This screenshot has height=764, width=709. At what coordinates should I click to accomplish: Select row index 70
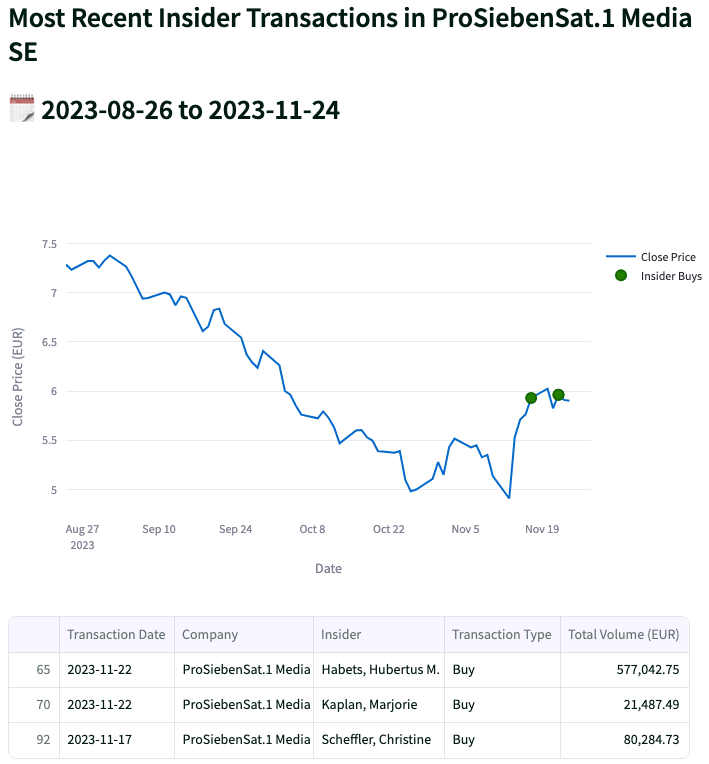tap(34, 705)
